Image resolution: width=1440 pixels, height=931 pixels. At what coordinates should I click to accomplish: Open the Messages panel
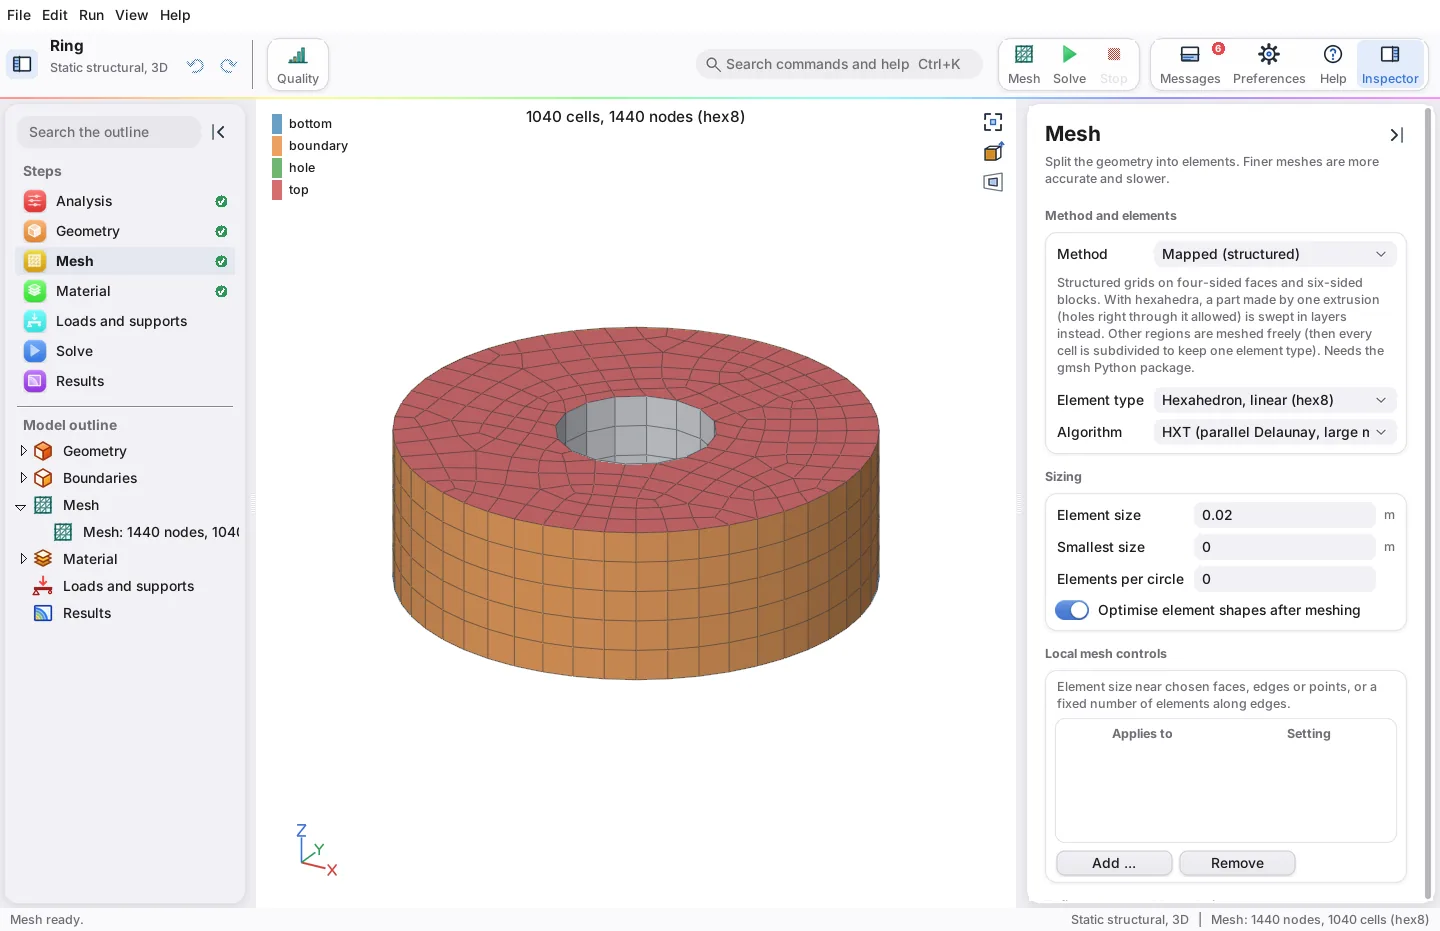pyautogui.click(x=1190, y=65)
